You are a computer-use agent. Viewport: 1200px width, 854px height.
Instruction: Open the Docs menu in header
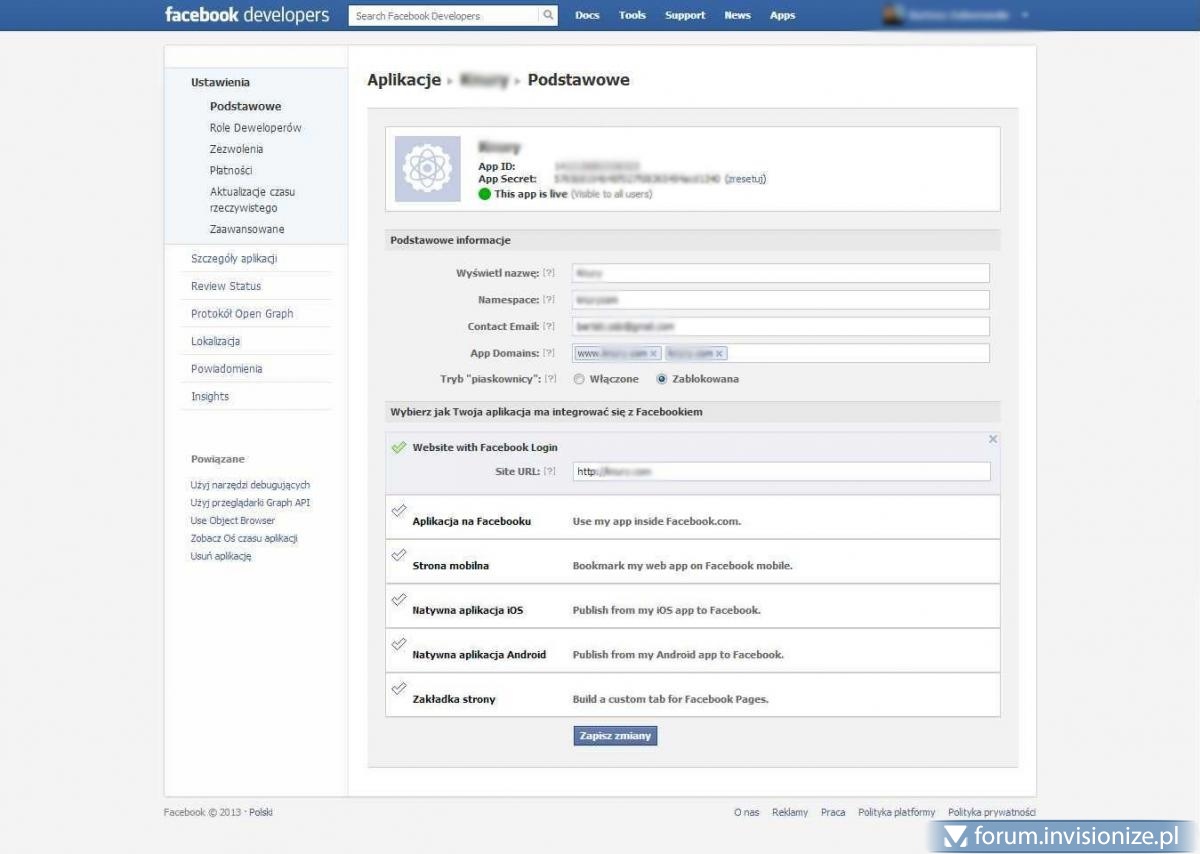[x=587, y=16]
